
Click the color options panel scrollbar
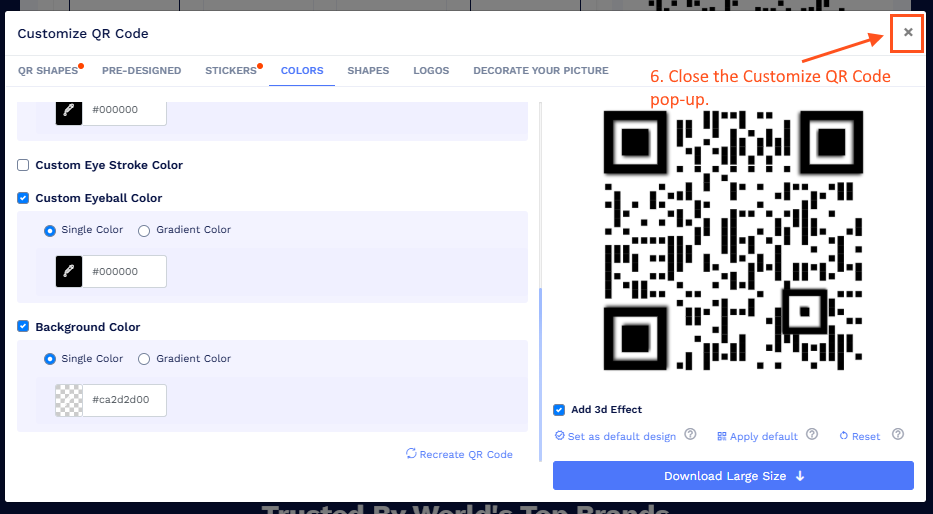[540, 375]
